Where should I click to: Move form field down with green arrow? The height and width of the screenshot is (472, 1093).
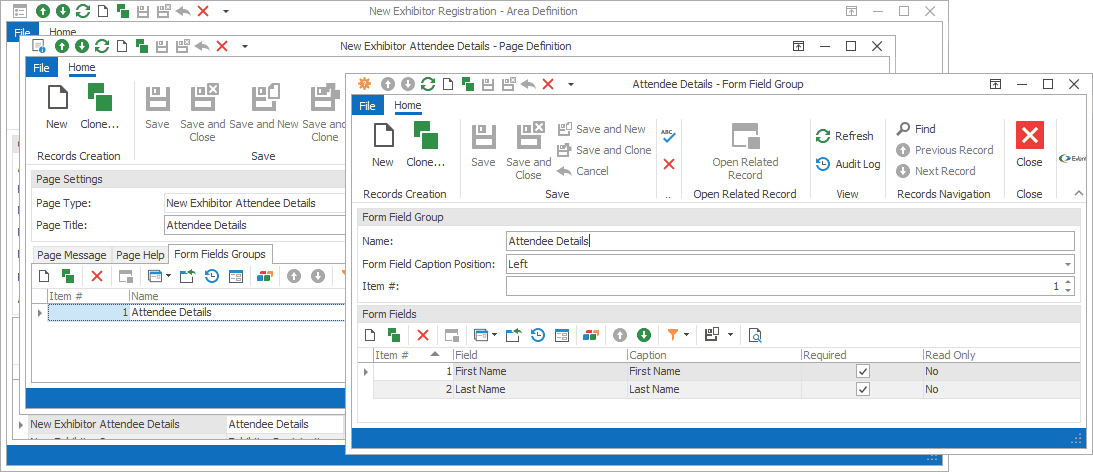click(644, 335)
